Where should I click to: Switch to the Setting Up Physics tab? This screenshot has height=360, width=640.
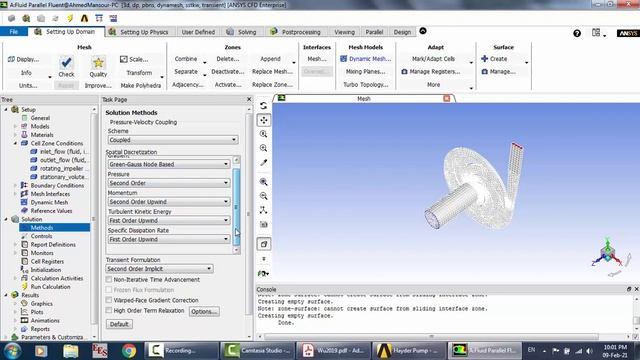coord(139,32)
